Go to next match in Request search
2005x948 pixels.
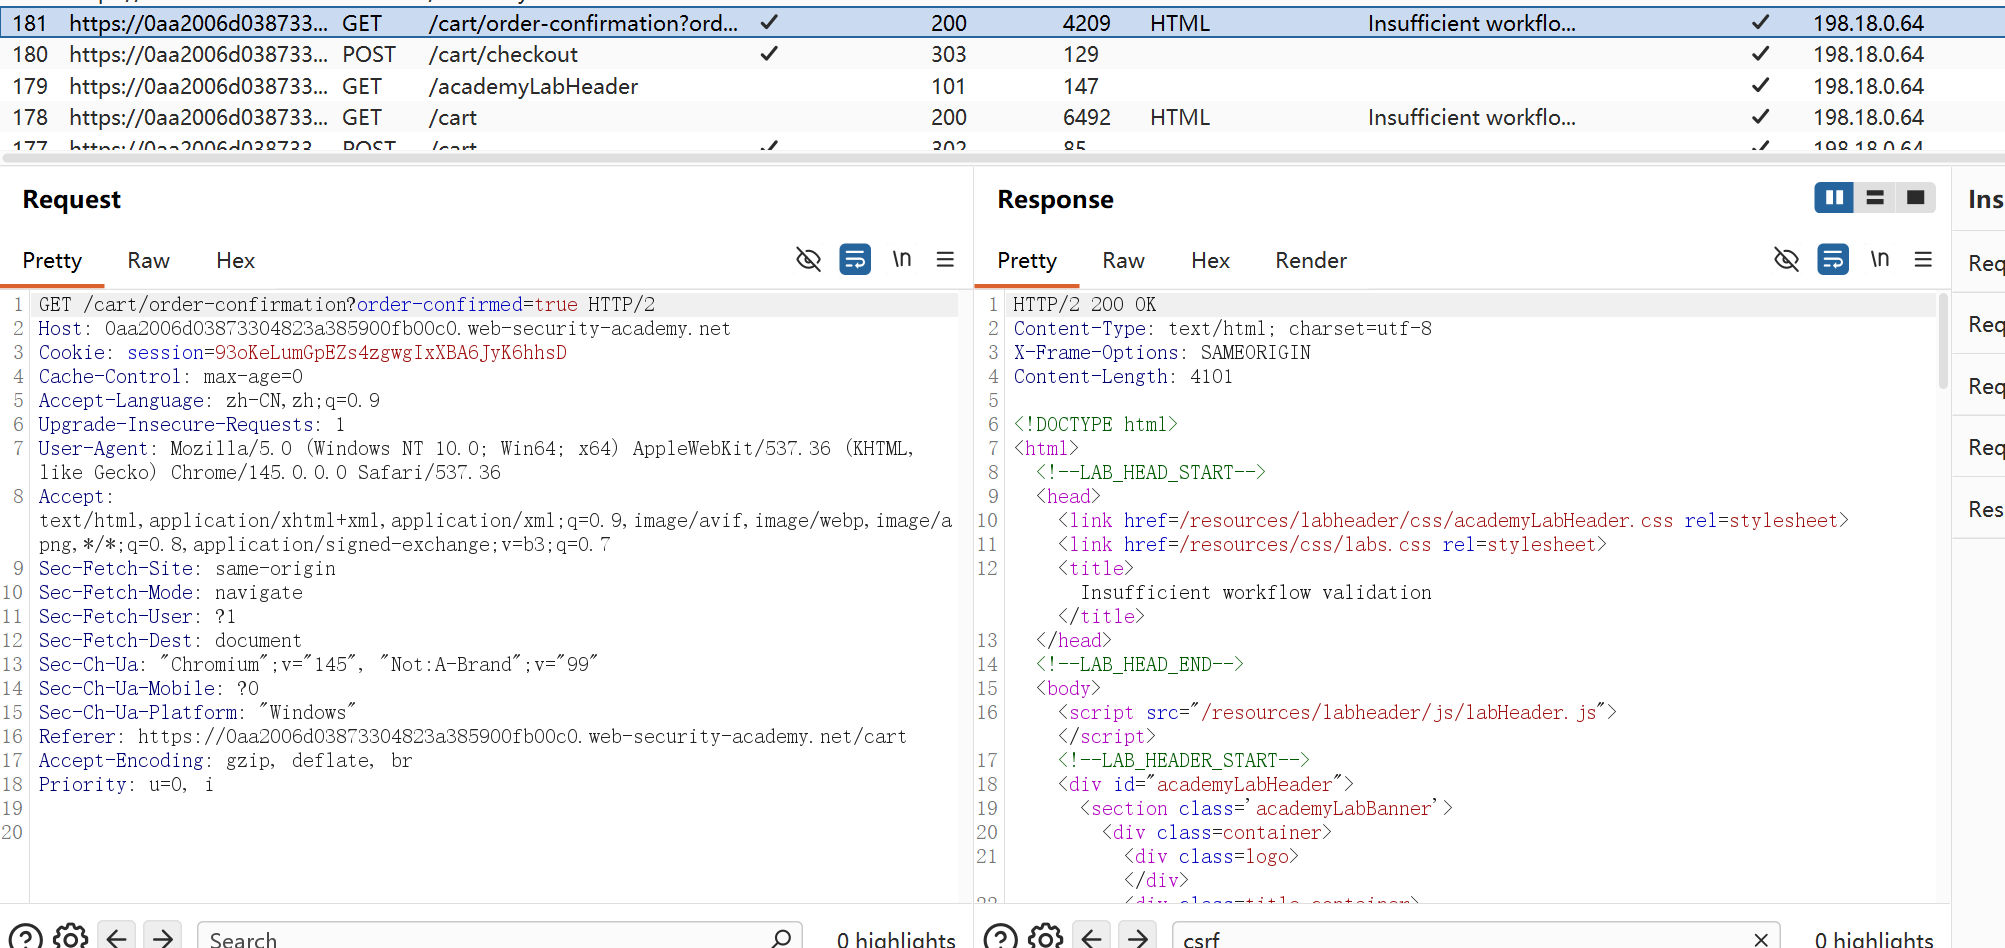[163, 937]
